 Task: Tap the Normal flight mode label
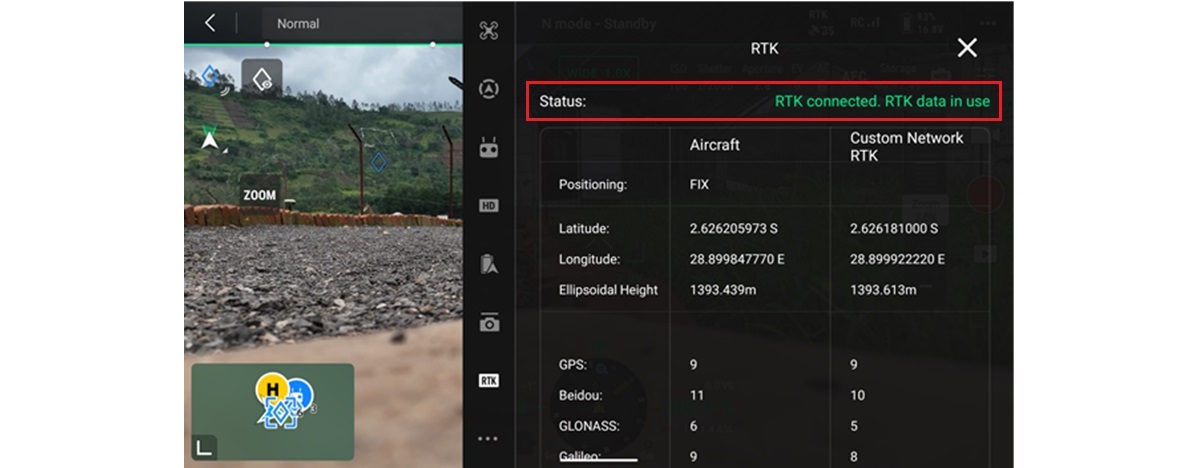pos(298,23)
